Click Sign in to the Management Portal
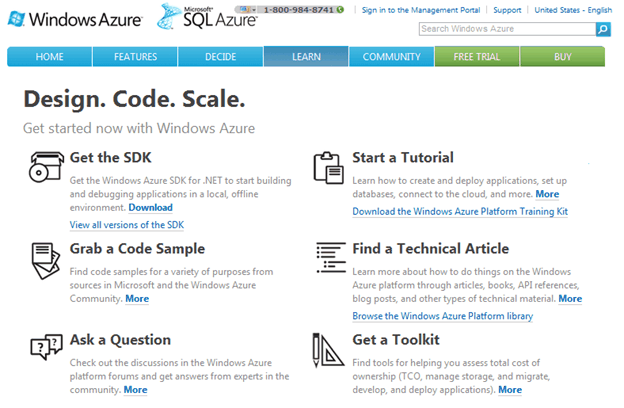 [x=421, y=10]
